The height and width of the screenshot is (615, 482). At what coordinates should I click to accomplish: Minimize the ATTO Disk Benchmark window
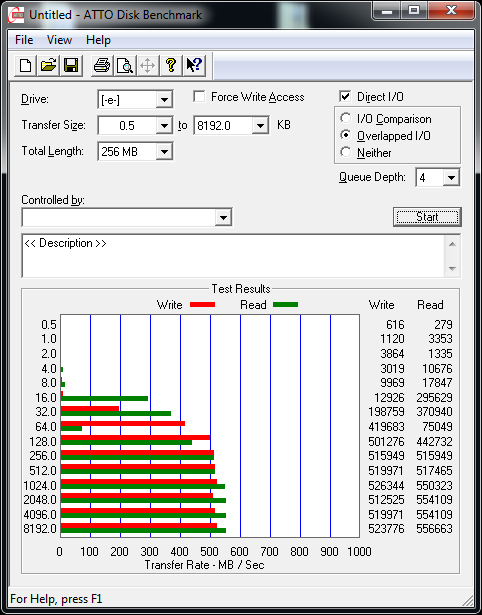click(x=387, y=11)
